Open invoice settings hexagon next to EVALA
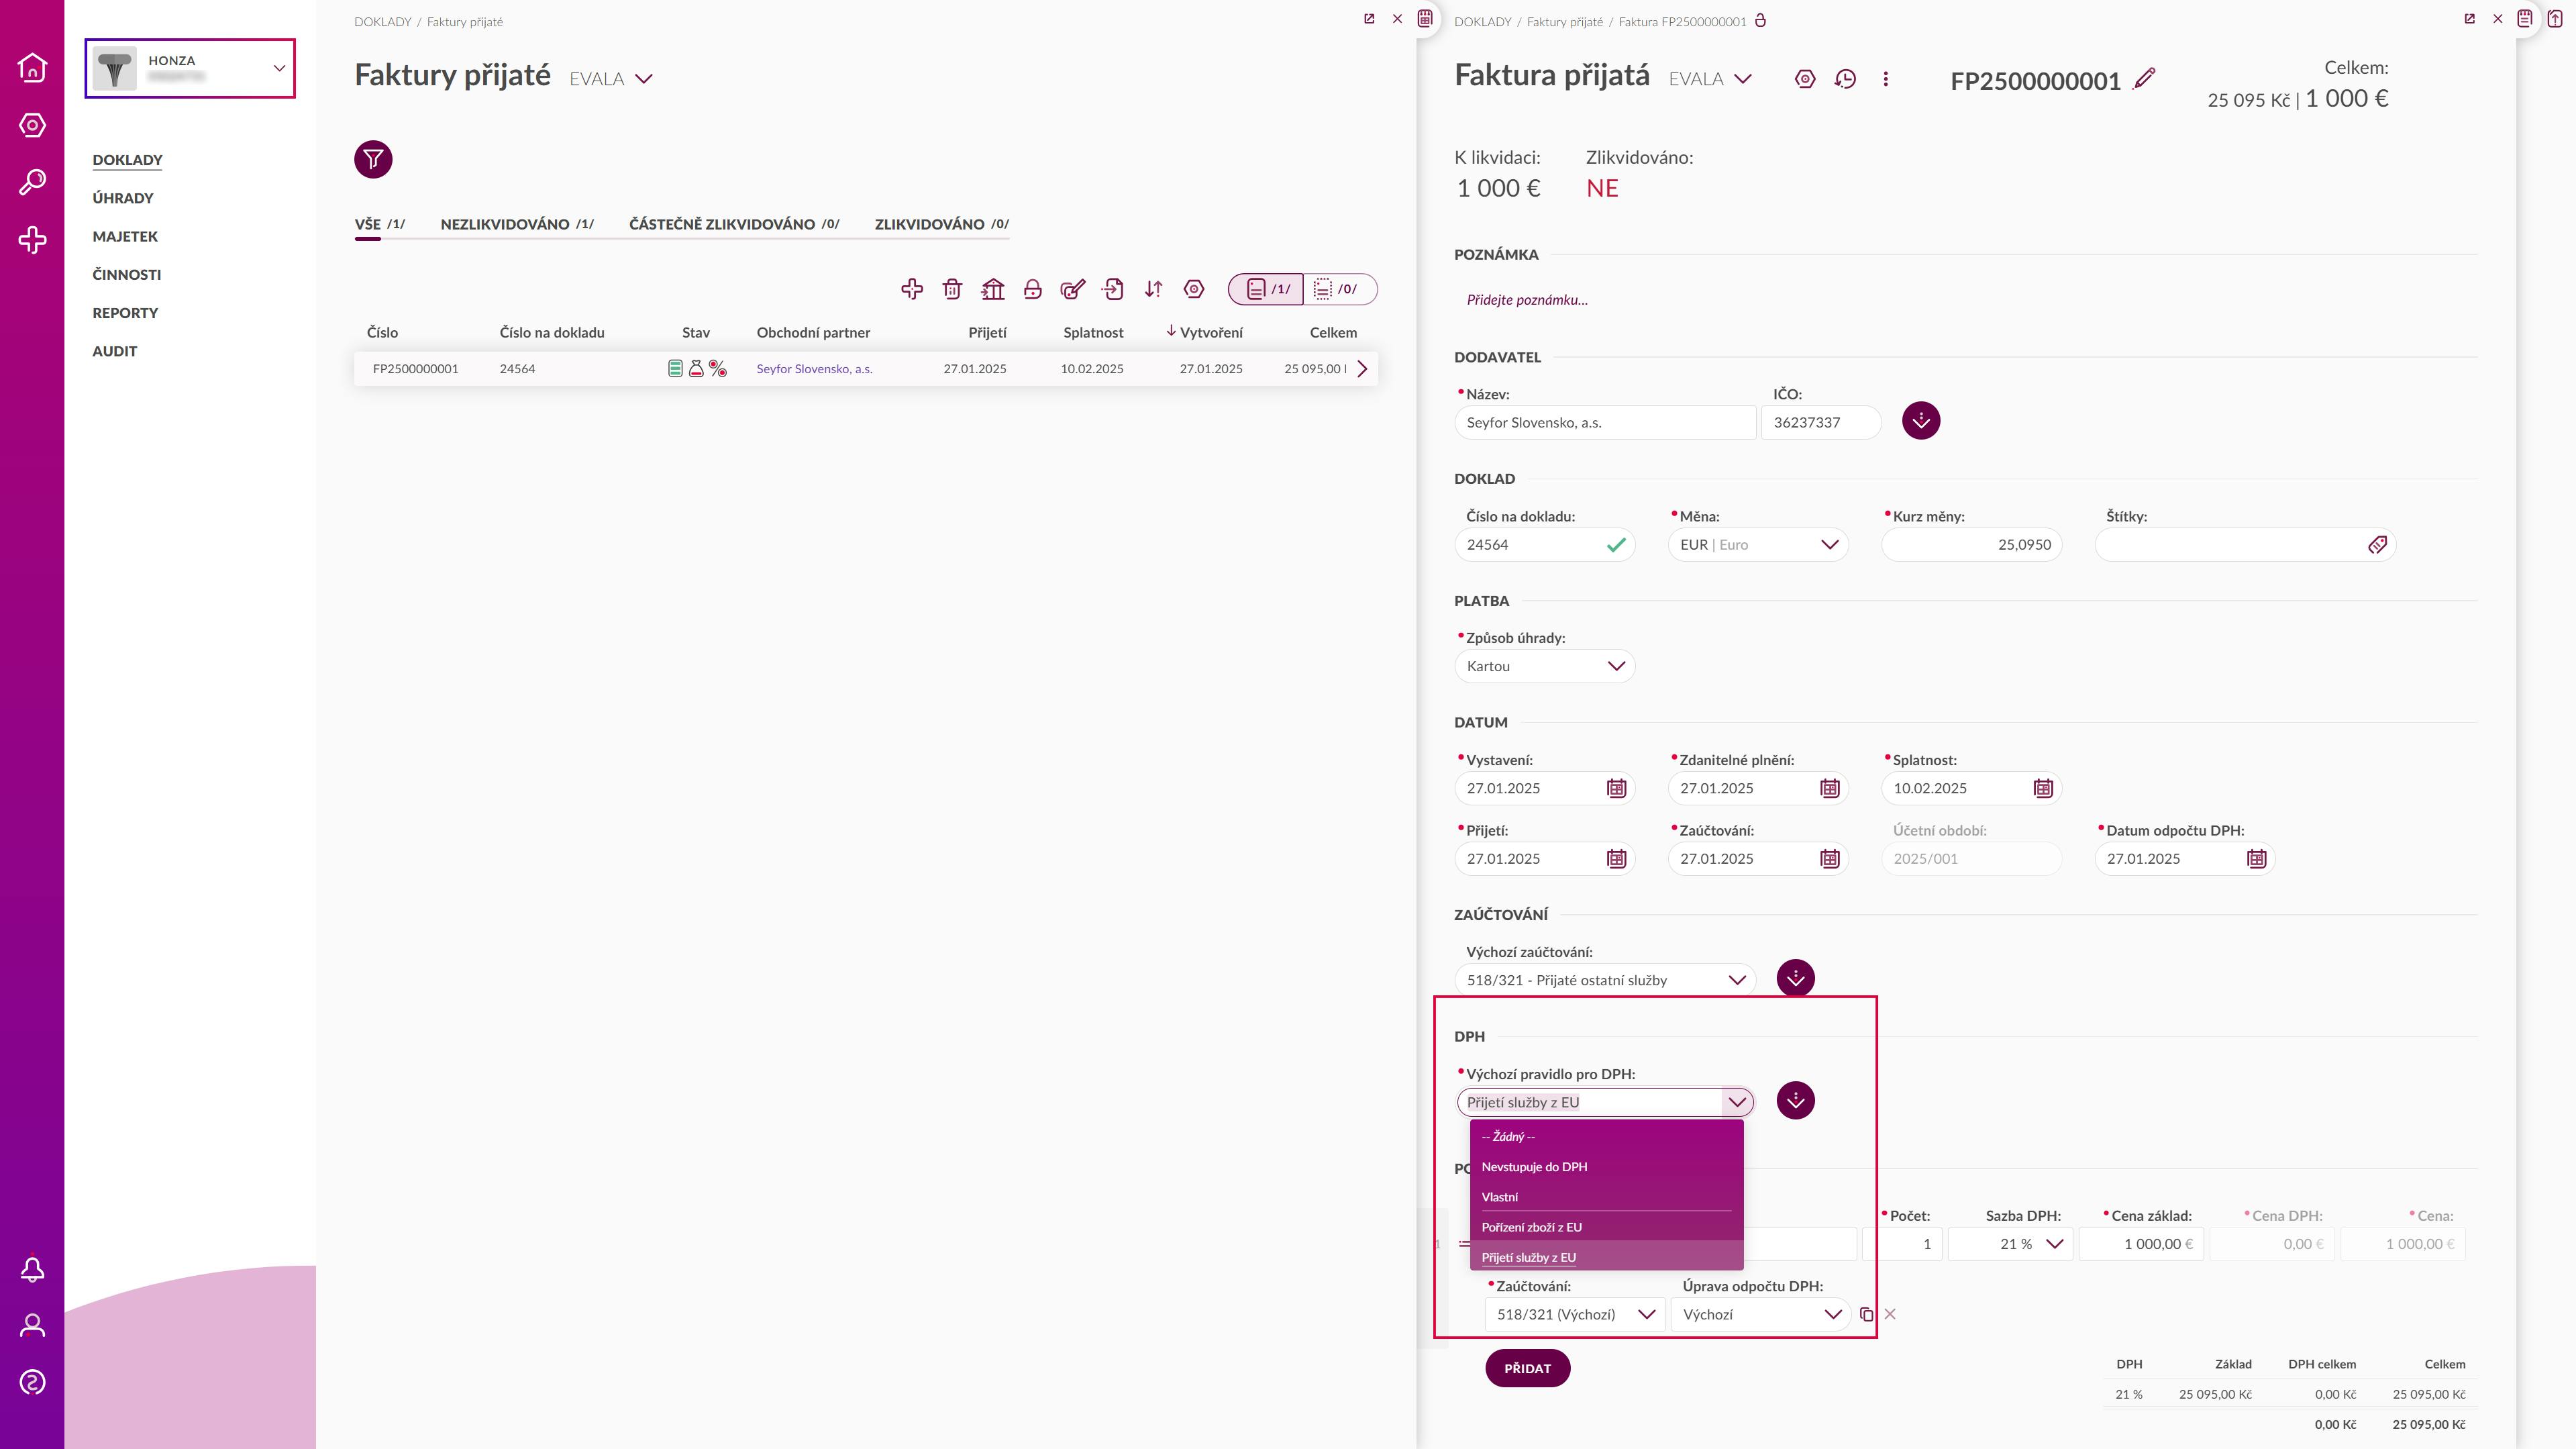 pyautogui.click(x=1805, y=79)
